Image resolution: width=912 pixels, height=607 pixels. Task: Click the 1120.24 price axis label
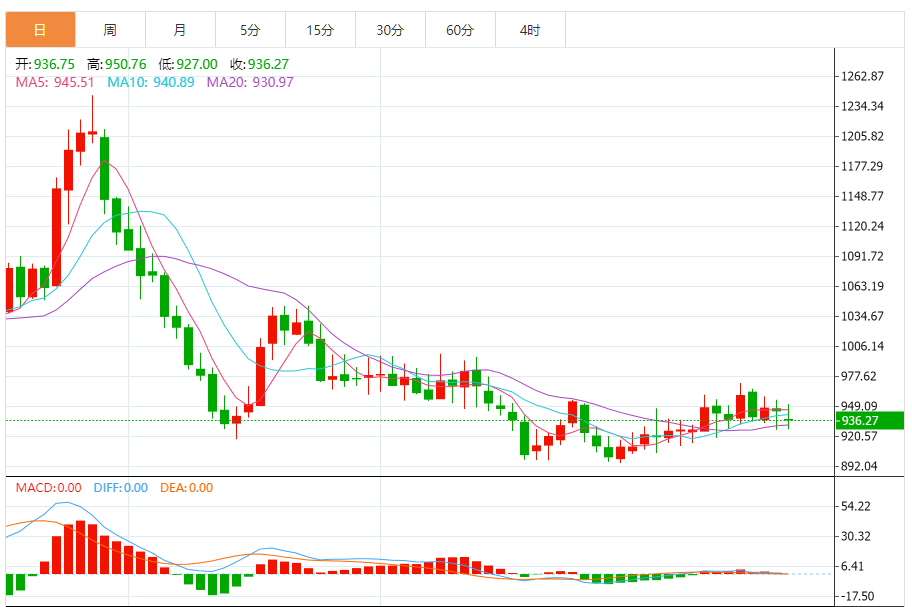click(862, 226)
